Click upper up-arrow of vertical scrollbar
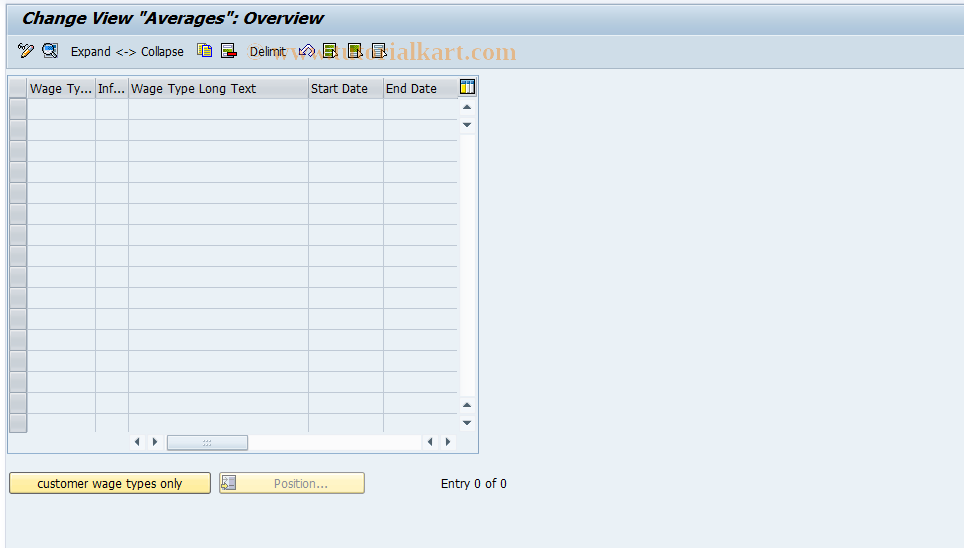The width and height of the screenshot is (964, 548). [x=467, y=107]
